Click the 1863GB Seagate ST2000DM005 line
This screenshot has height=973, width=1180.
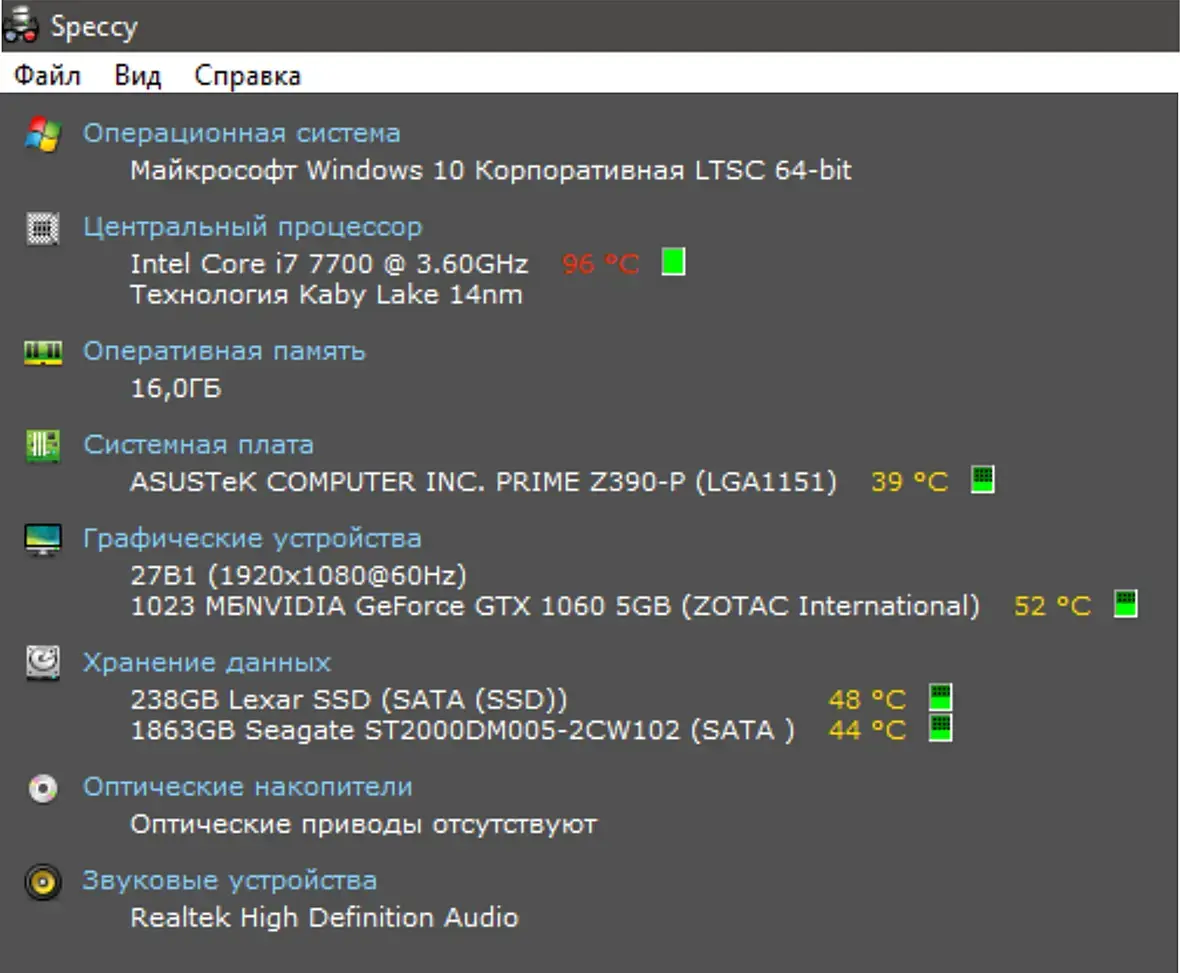coord(462,730)
